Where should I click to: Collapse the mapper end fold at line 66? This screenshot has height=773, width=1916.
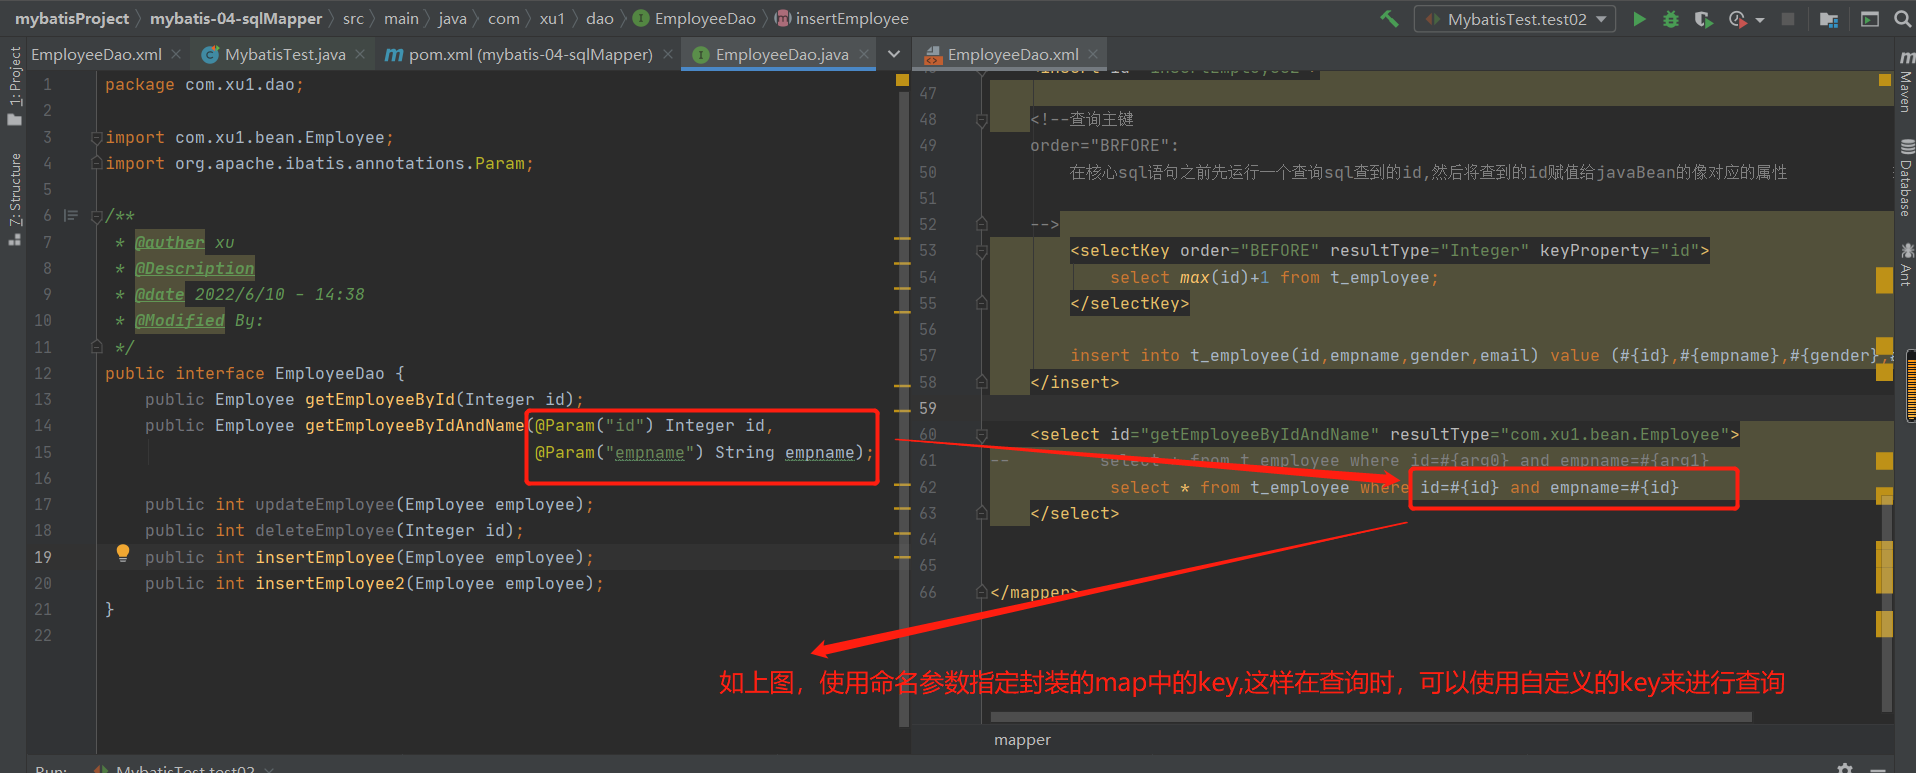pyautogui.click(x=981, y=592)
